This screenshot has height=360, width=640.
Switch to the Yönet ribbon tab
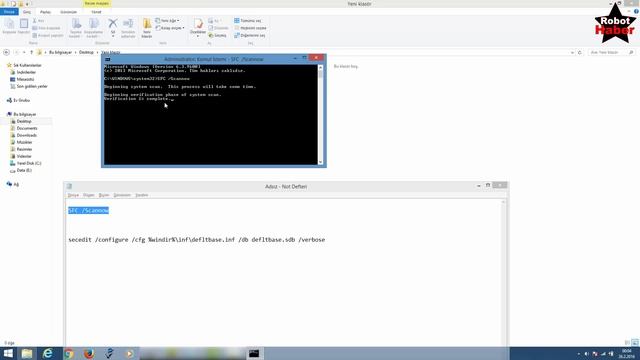click(x=96, y=12)
